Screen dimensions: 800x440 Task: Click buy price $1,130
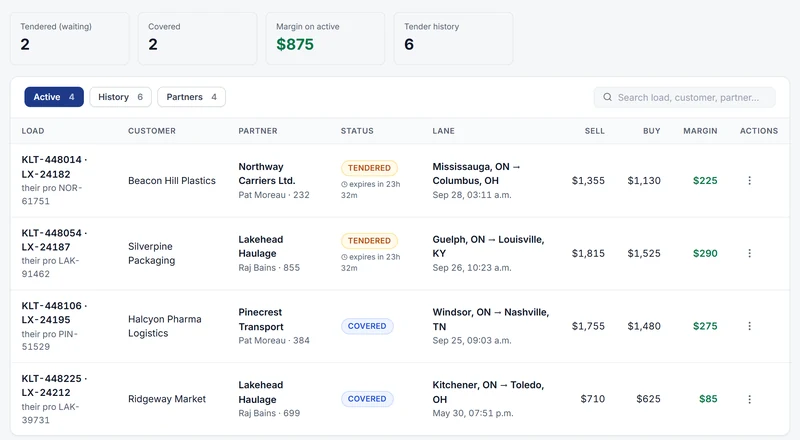pos(644,181)
